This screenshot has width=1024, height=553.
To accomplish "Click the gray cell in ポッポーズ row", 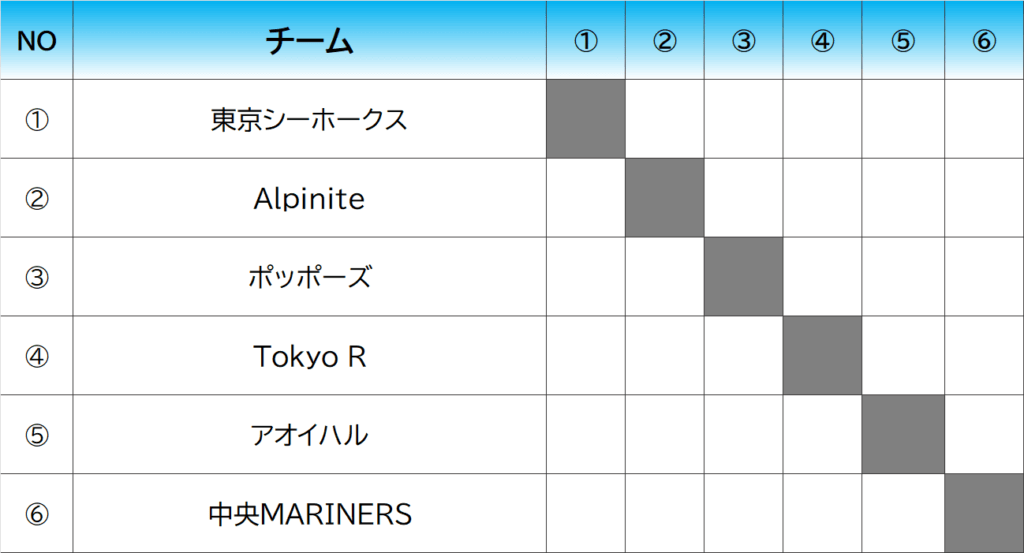I will 743,278.
